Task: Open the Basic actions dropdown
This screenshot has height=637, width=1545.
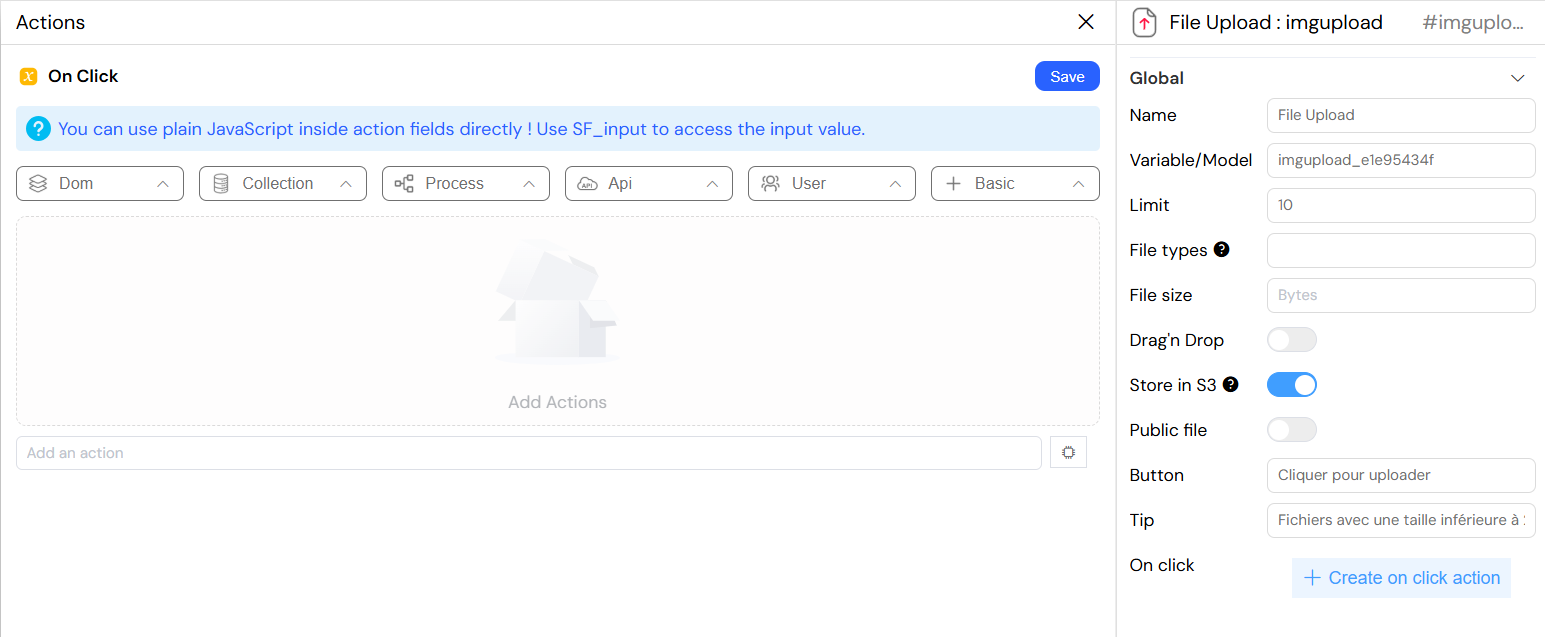Action: coord(1015,184)
